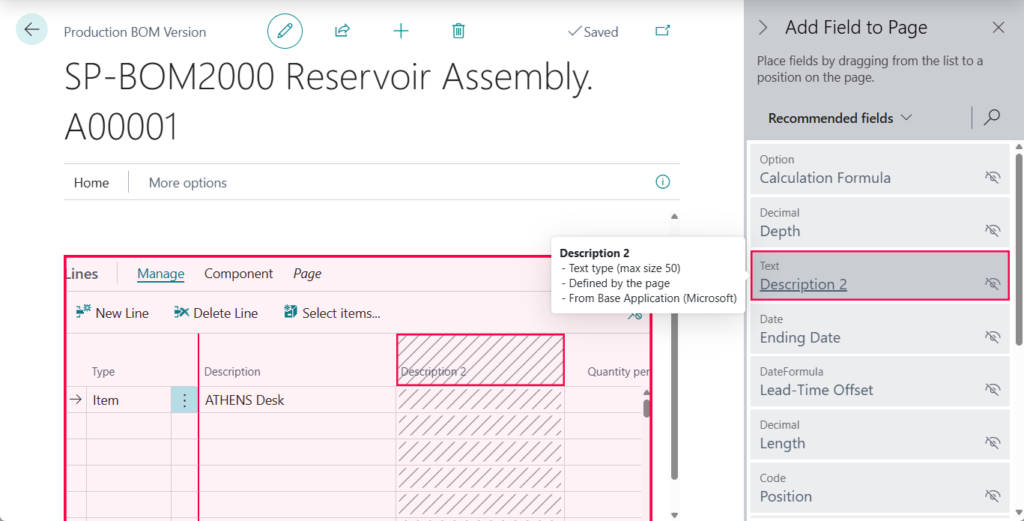This screenshot has height=521, width=1024.
Task: Toggle visibility icon for Lead-Time Offset
Action: click(992, 390)
